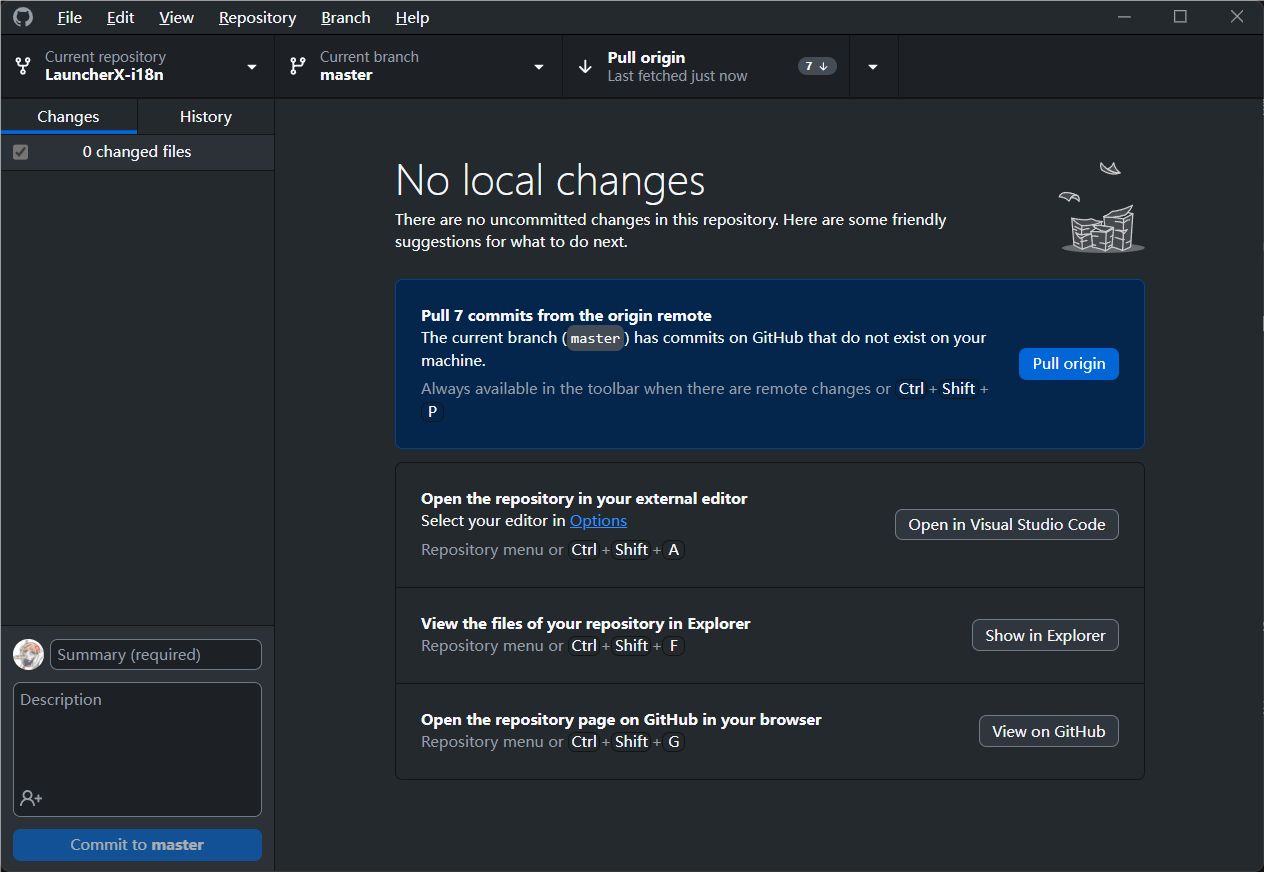Image resolution: width=1264 pixels, height=872 pixels.
Task: Open the View menu
Action: pyautogui.click(x=177, y=17)
